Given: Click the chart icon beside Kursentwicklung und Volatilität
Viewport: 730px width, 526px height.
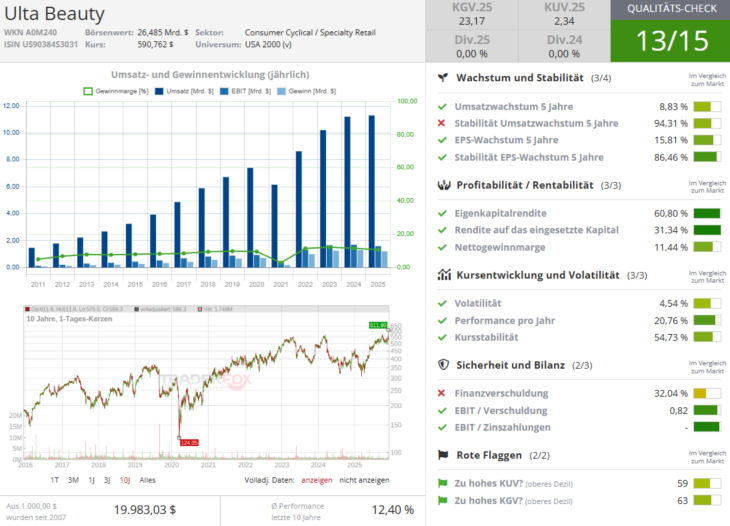Looking at the screenshot, I should click(x=443, y=275).
